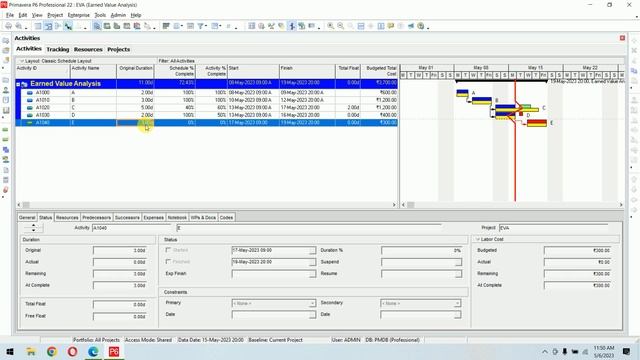This screenshot has height=360, width=640.
Task: Click the person Resources icon in sidebar
Action: (6, 90)
